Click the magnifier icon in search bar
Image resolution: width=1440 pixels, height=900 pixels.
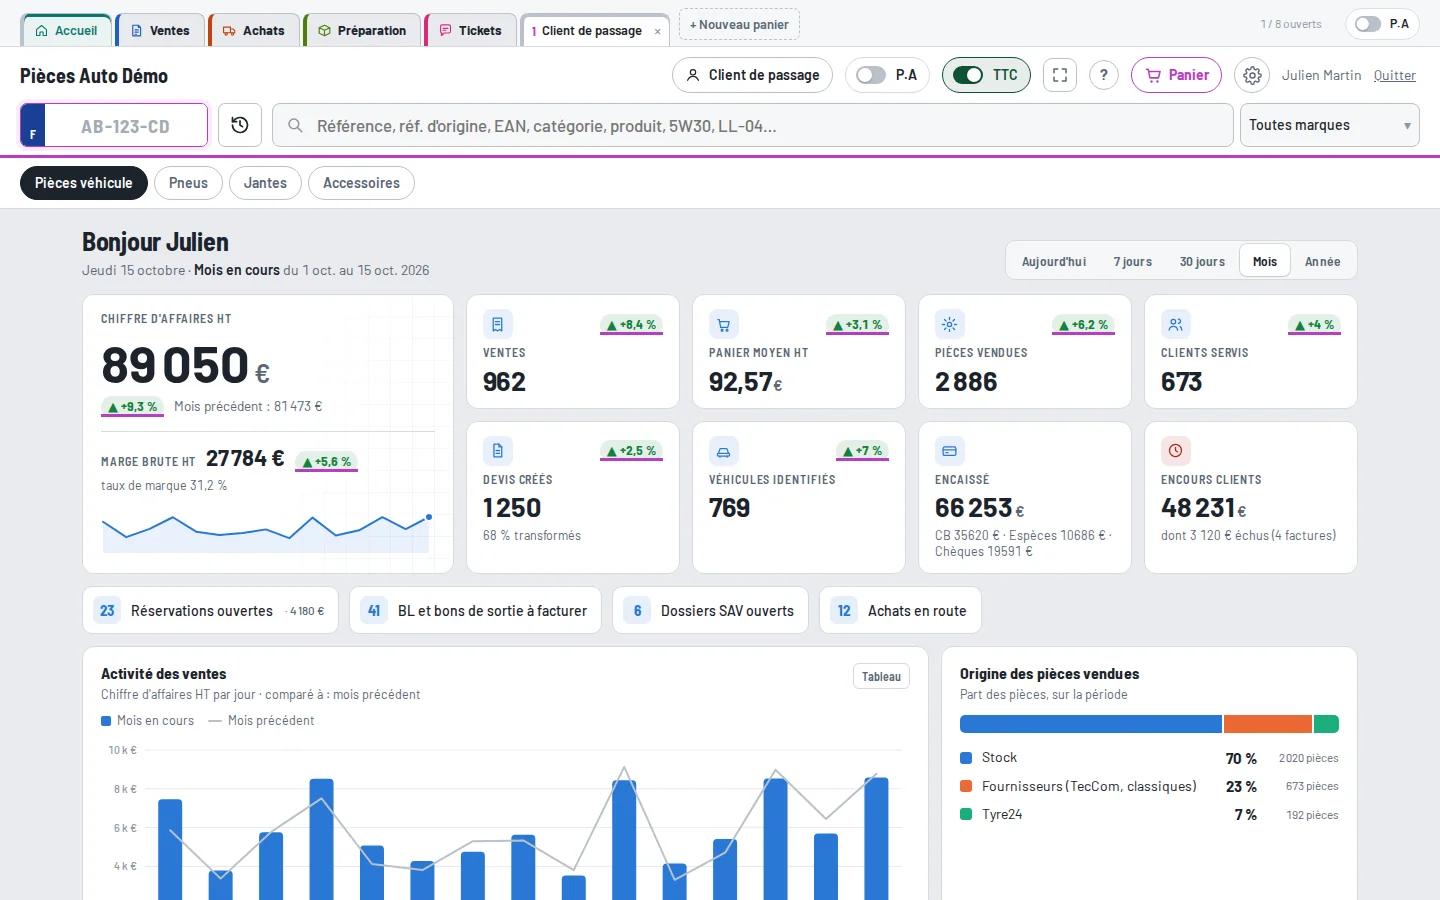pyautogui.click(x=295, y=126)
